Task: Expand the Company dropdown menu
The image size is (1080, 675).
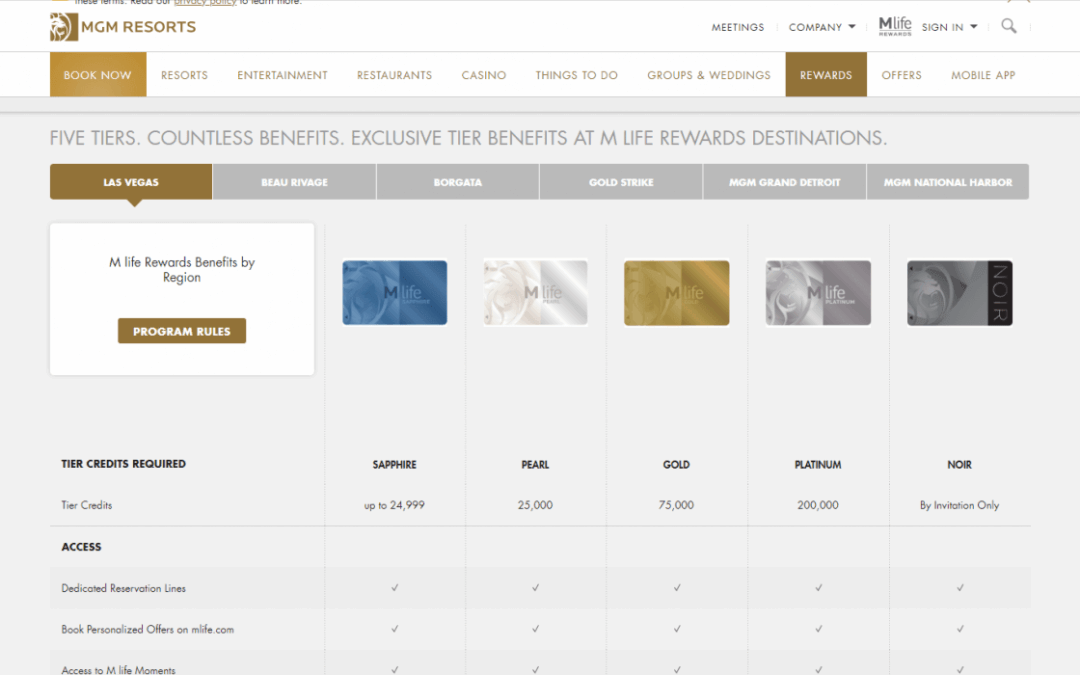Action: (x=821, y=27)
